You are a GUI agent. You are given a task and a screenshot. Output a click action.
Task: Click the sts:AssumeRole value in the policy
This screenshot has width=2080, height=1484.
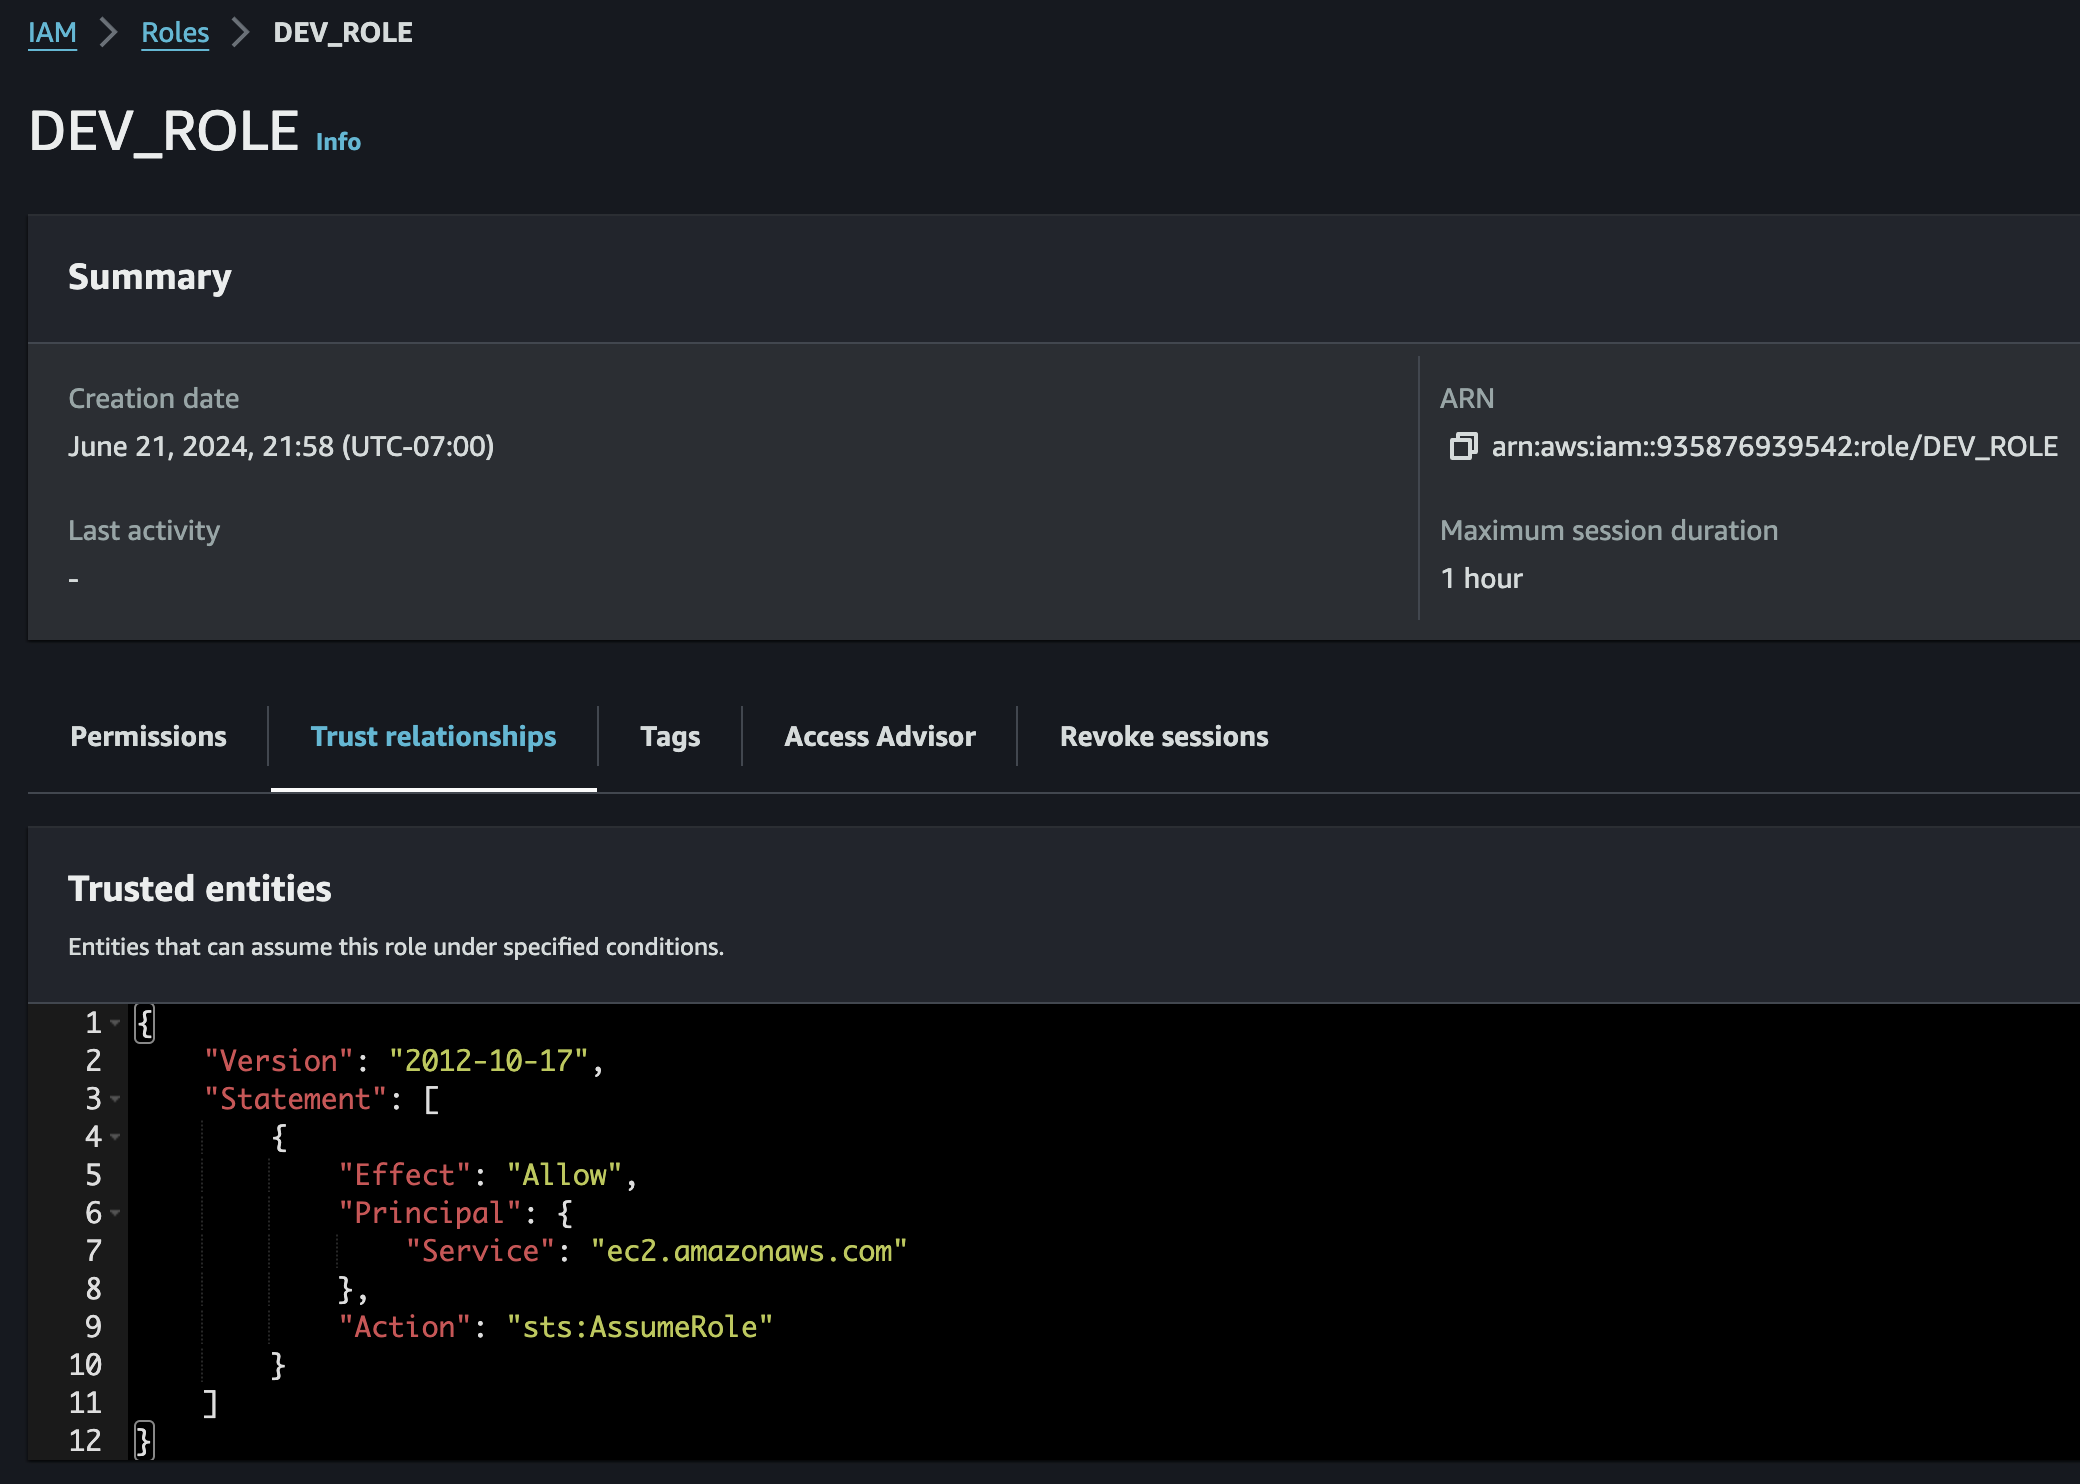pos(639,1327)
